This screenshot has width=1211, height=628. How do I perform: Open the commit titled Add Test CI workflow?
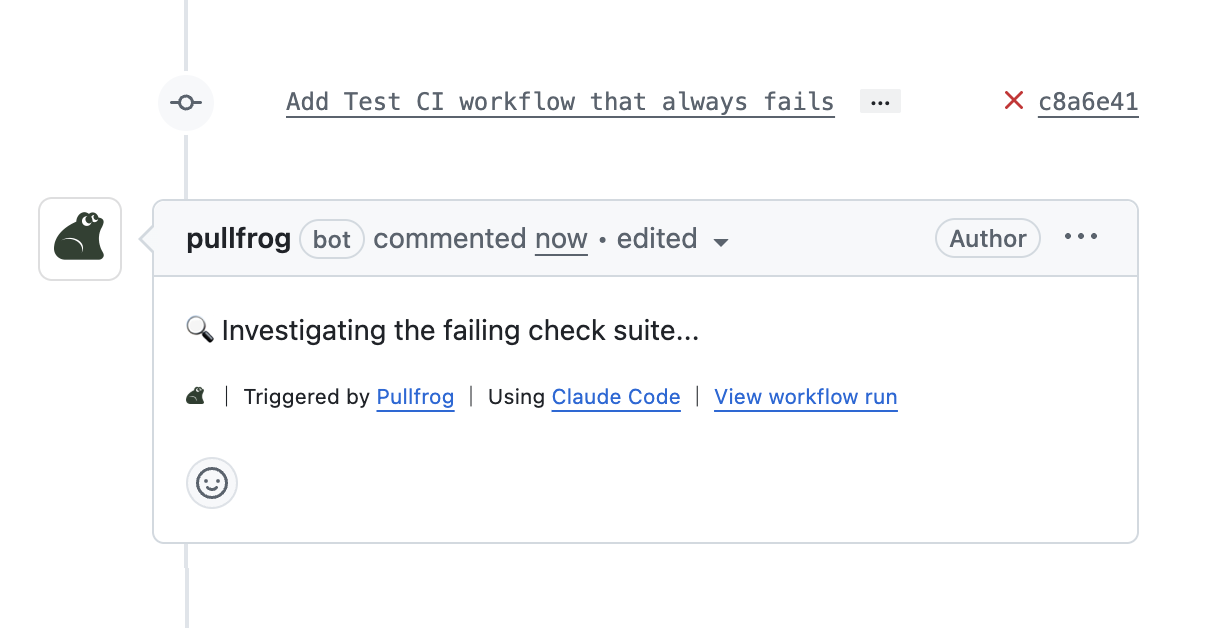pyautogui.click(x=560, y=101)
